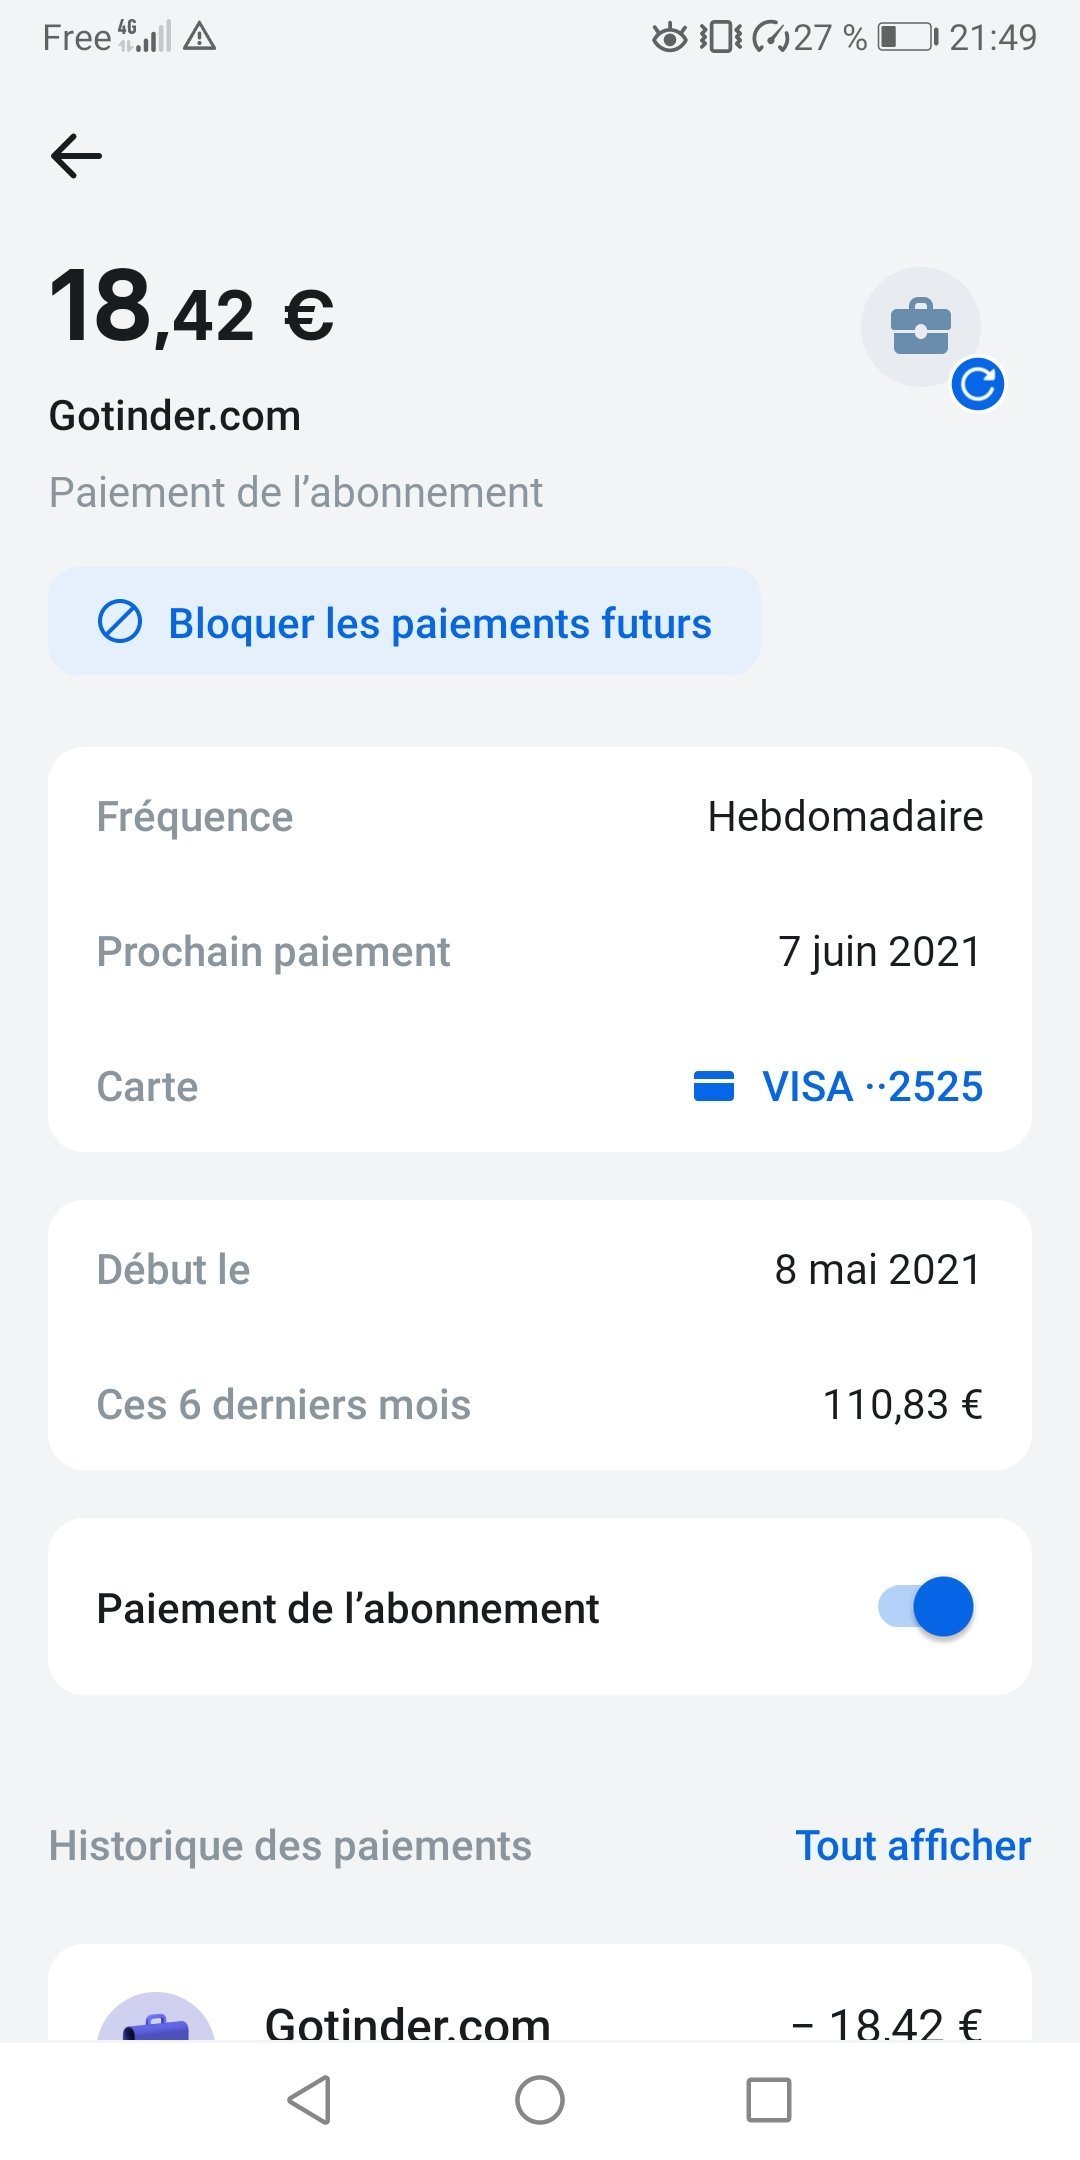Tap the Prochain paiement date row

[540, 951]
